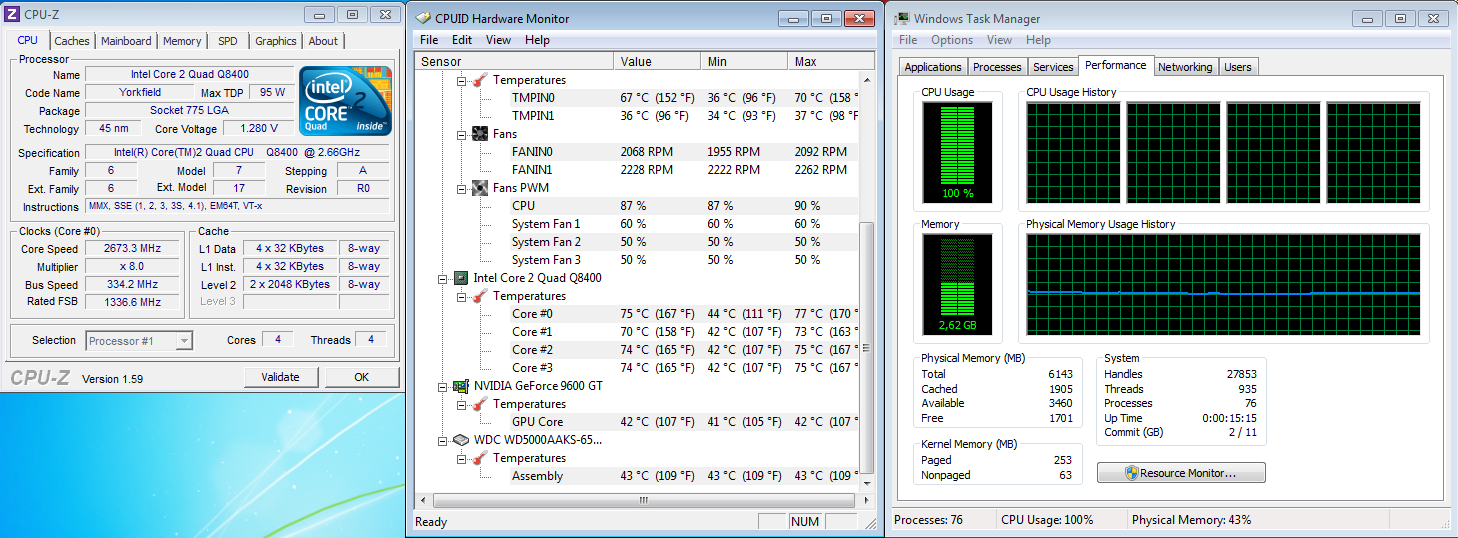Switch to the Processes tab in Task Manager

coord(997,67)
